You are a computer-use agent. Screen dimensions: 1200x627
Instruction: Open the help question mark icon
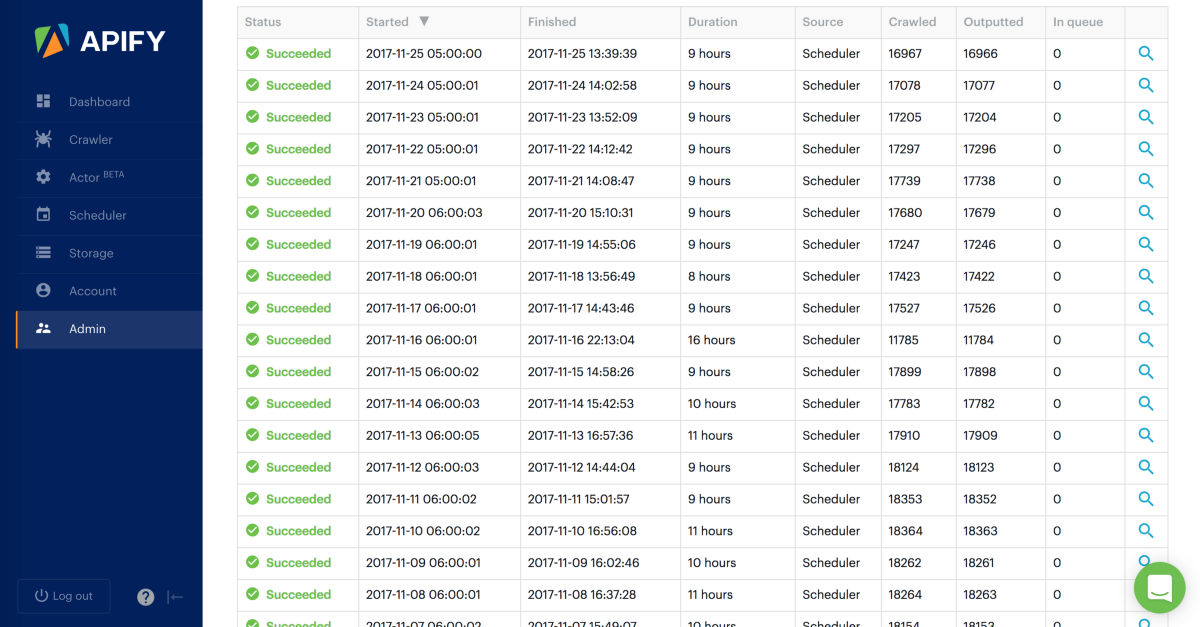[x=145, y=596]
